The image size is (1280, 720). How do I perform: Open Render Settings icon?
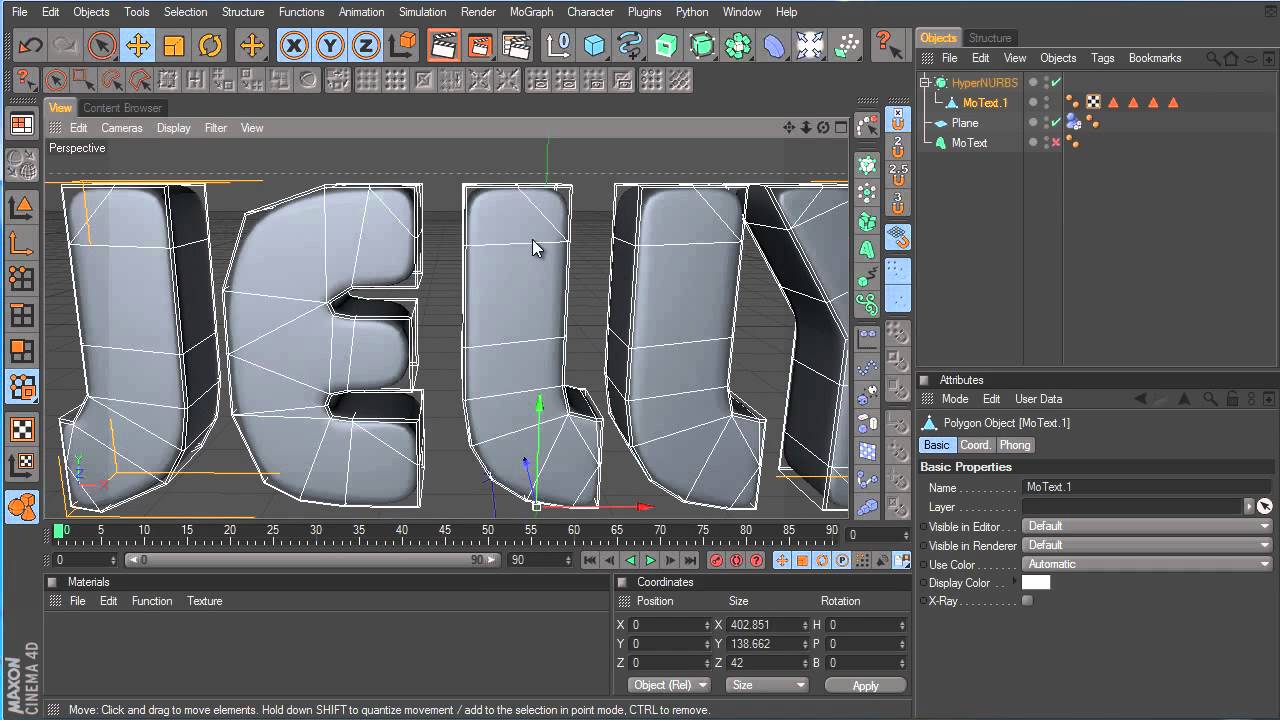pyautogui.click(x=516, y=45)
